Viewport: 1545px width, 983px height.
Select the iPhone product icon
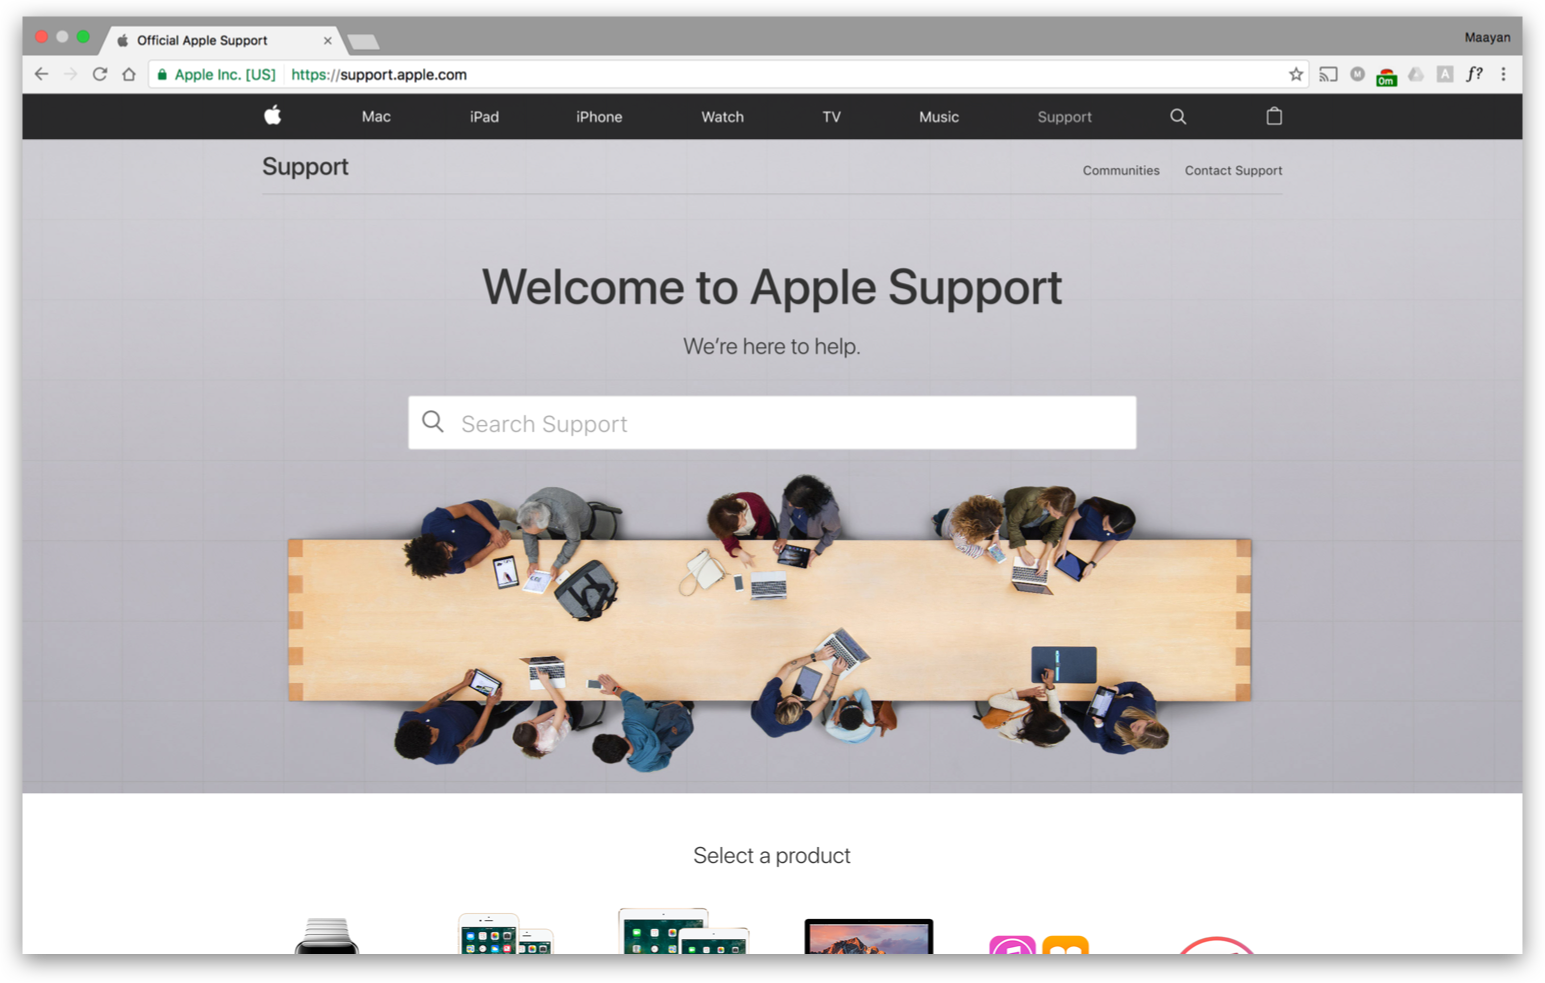click(x=506, y=933)
